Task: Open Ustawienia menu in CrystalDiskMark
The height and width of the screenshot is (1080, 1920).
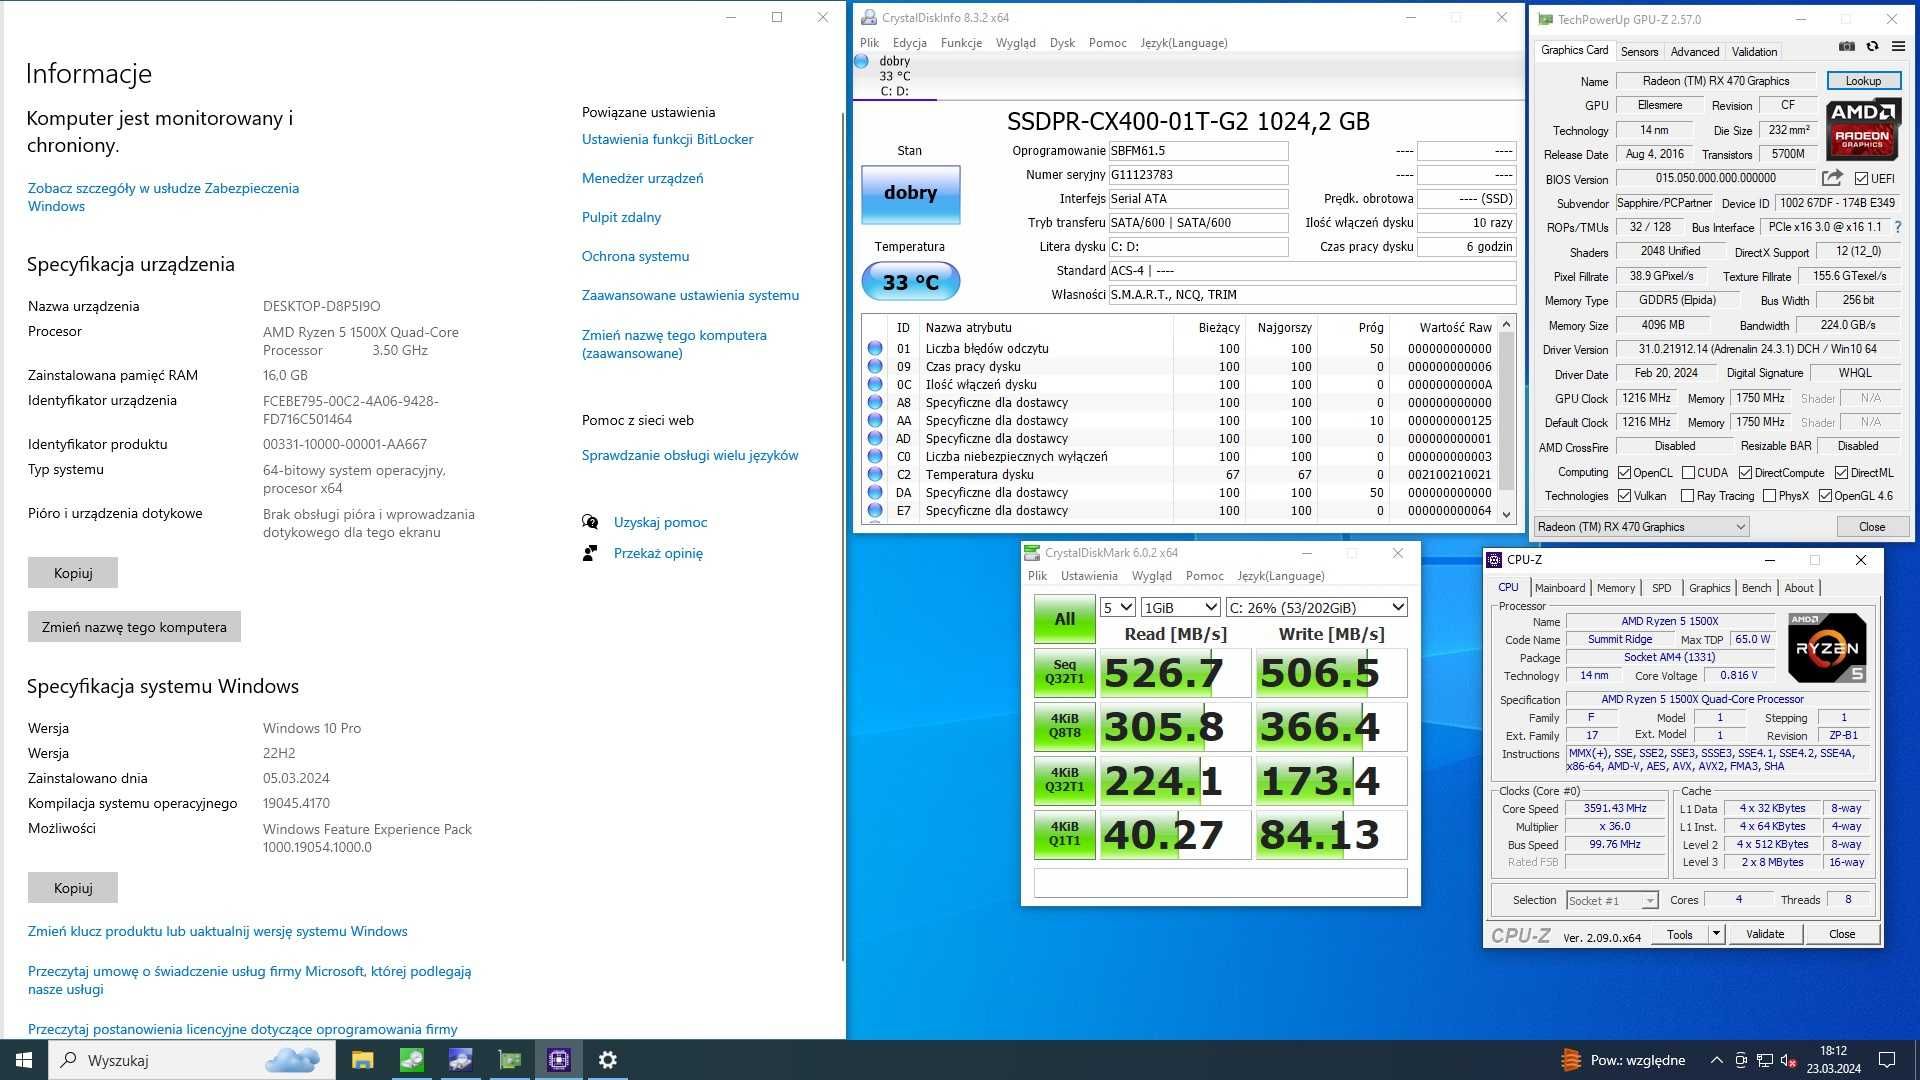Action: click(x=1089, y=576)
